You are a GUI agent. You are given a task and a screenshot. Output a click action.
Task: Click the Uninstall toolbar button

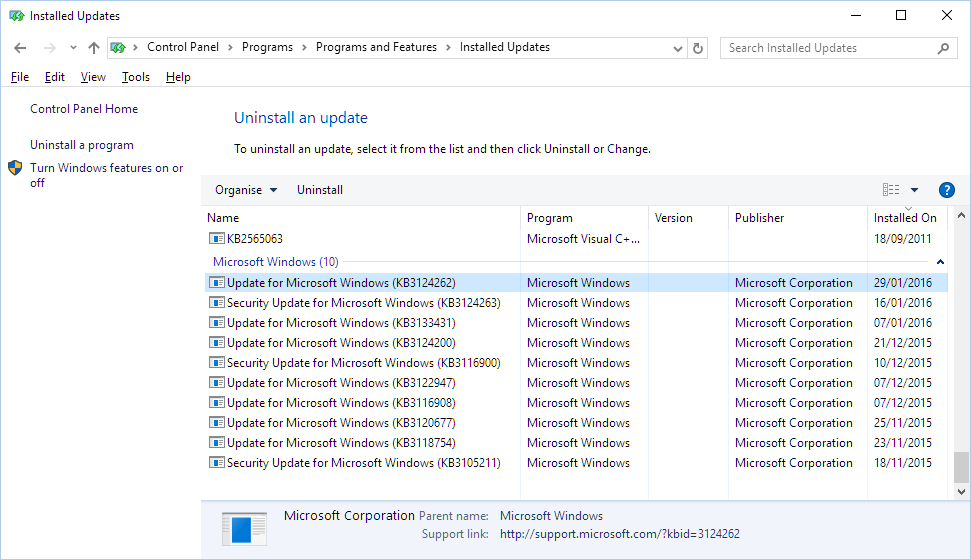point(320,190)
